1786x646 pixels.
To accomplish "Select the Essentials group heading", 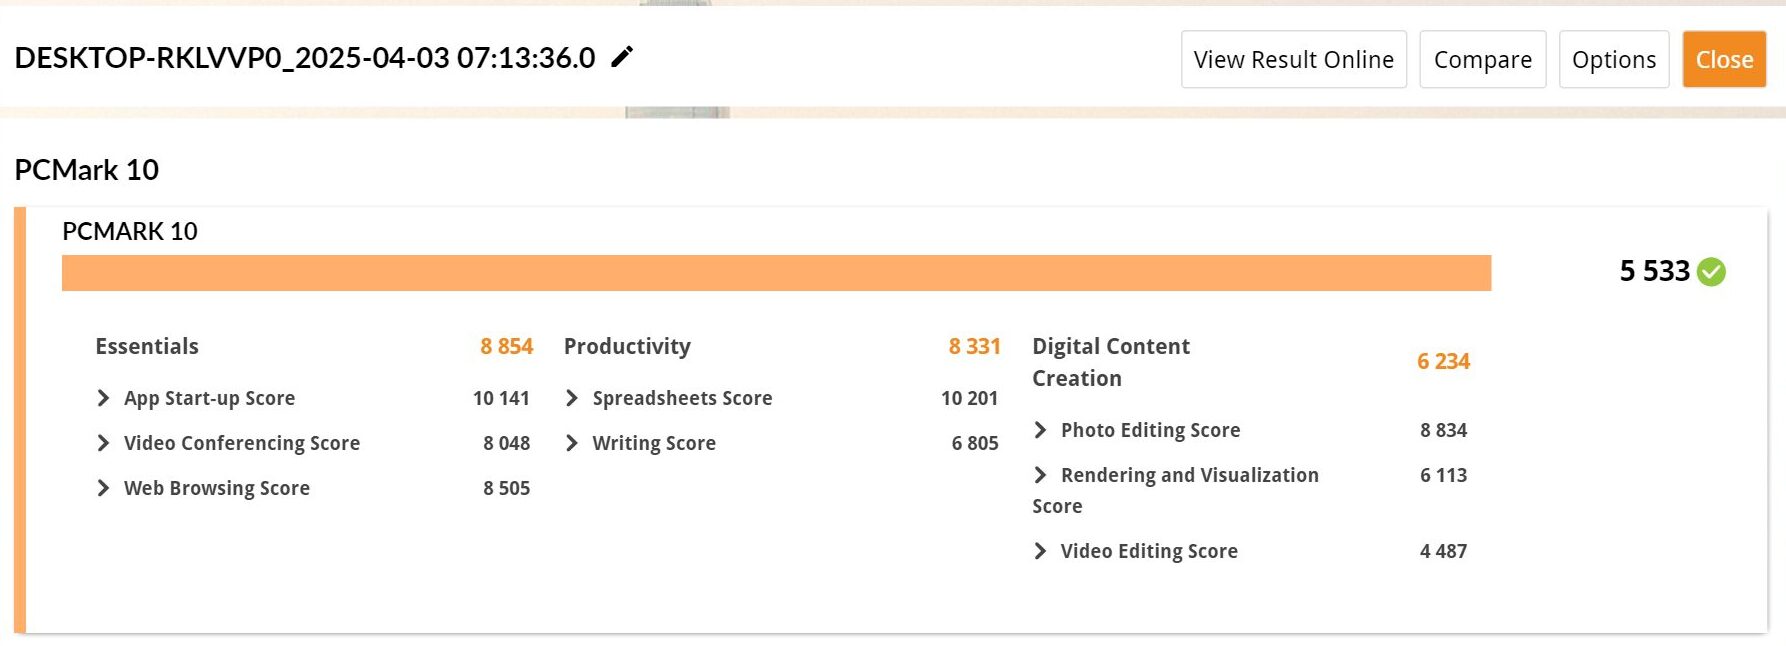I will coord(147,346).
